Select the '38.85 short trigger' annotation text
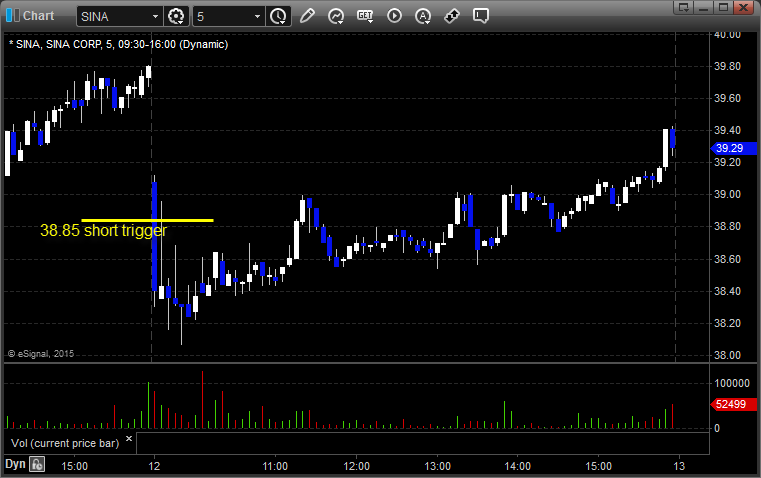761x478 pixels. click(103, 231)
